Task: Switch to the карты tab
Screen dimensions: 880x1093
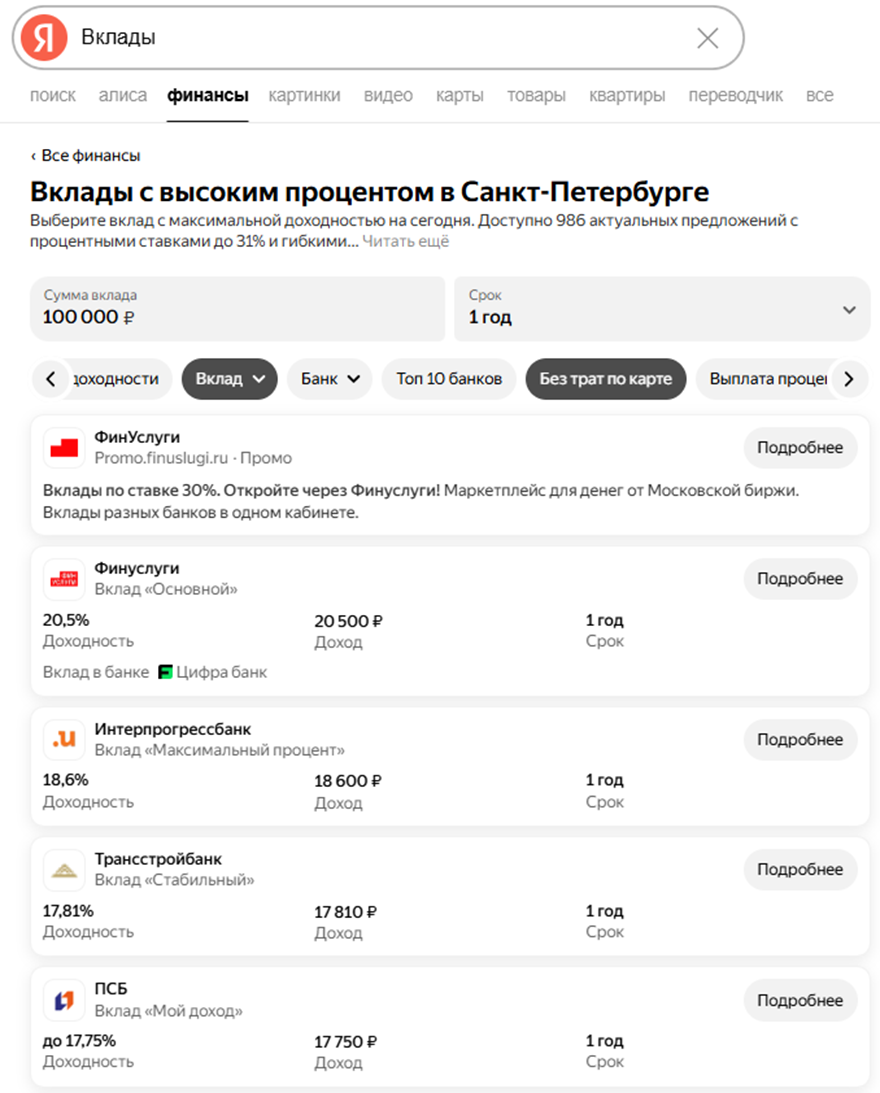Action: click(459, 96)
